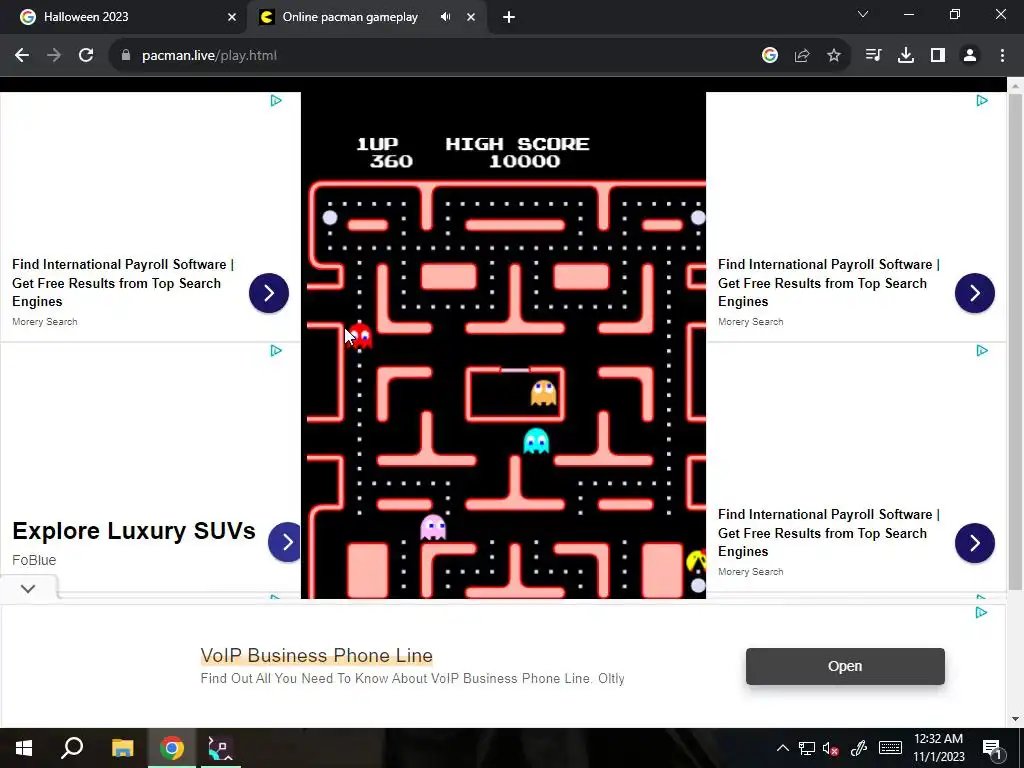Viewport: 1024px width, 768px height.
Task: Mute the Online pacman gameplay tab audio
Action: point(445,17)
